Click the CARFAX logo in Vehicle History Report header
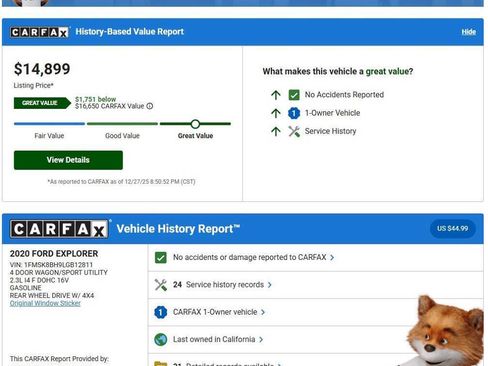Viewport: 488px width, 366px height. (x=59, y=229)
